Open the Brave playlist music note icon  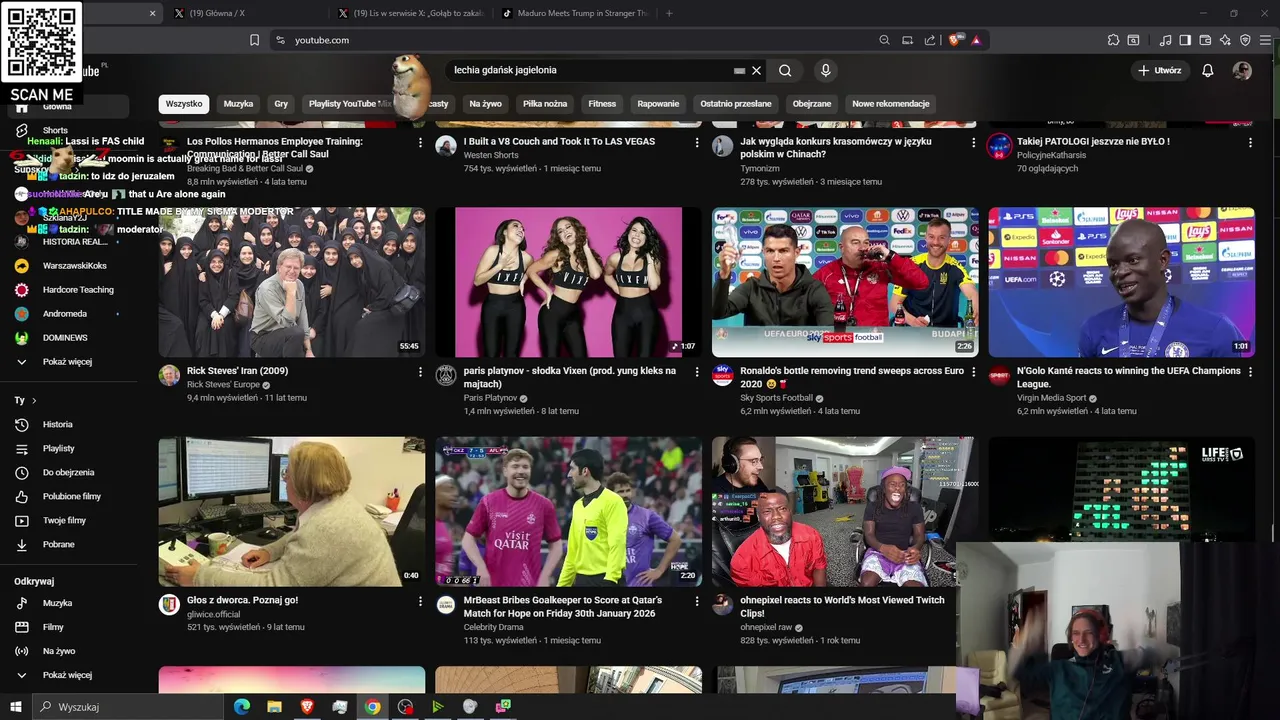(x=1165, y=40)
